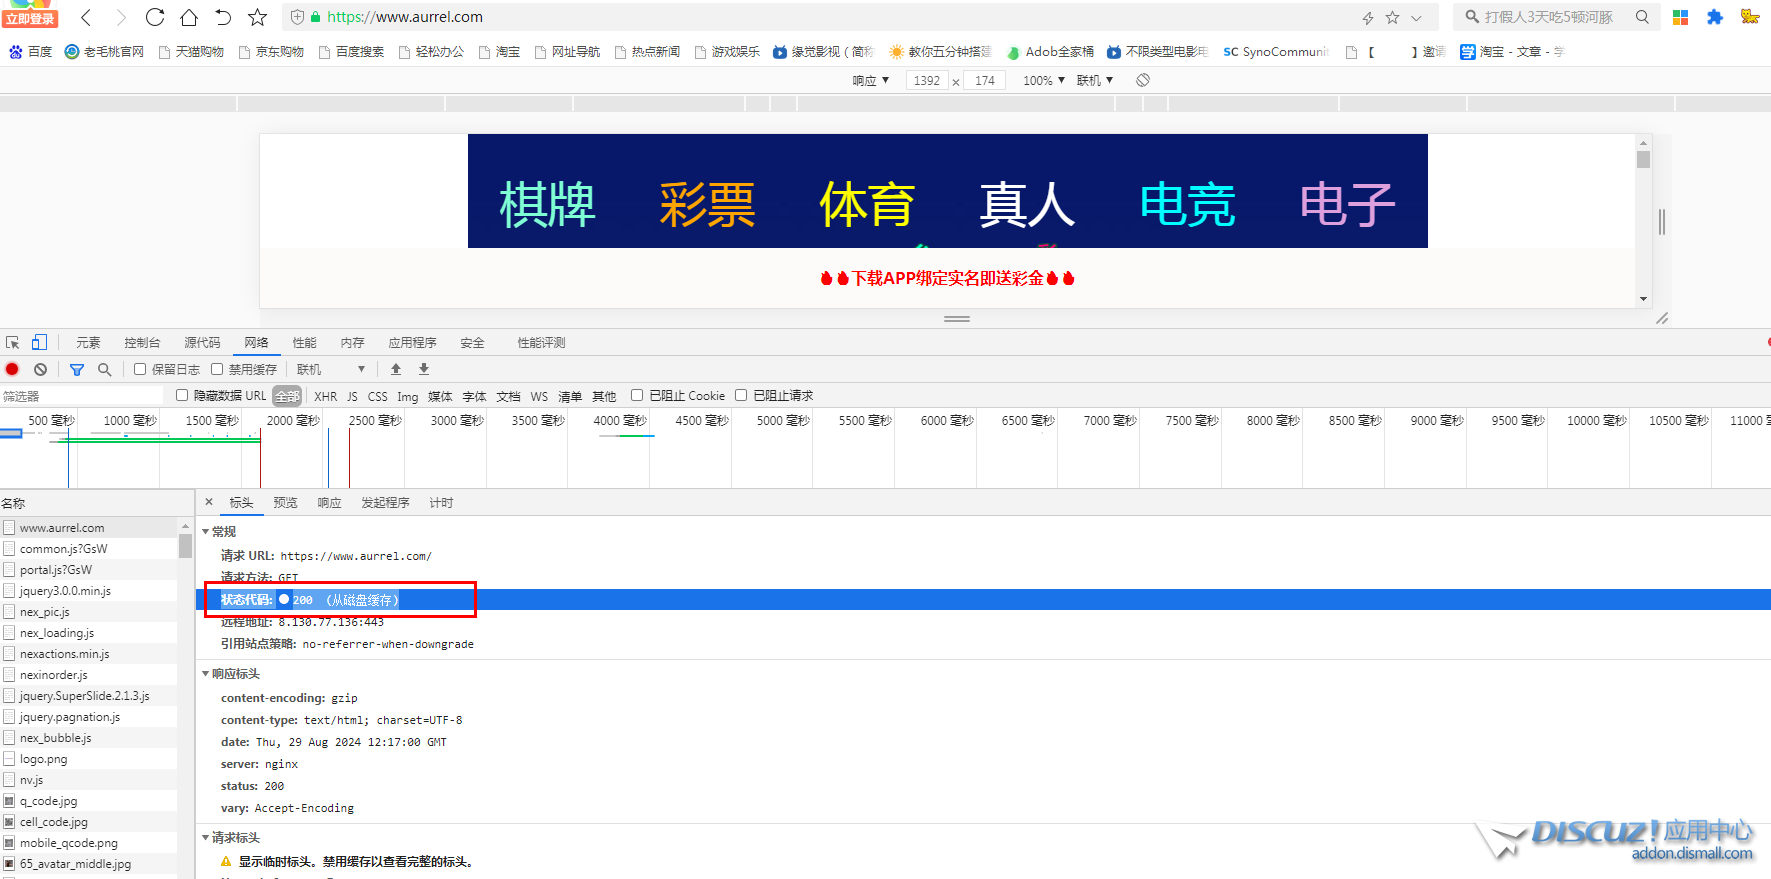Open the 老毛桃官网 bookmark
Image resolution: width=1771 pixels, height=879 pixels.
(x=104, y=52)
